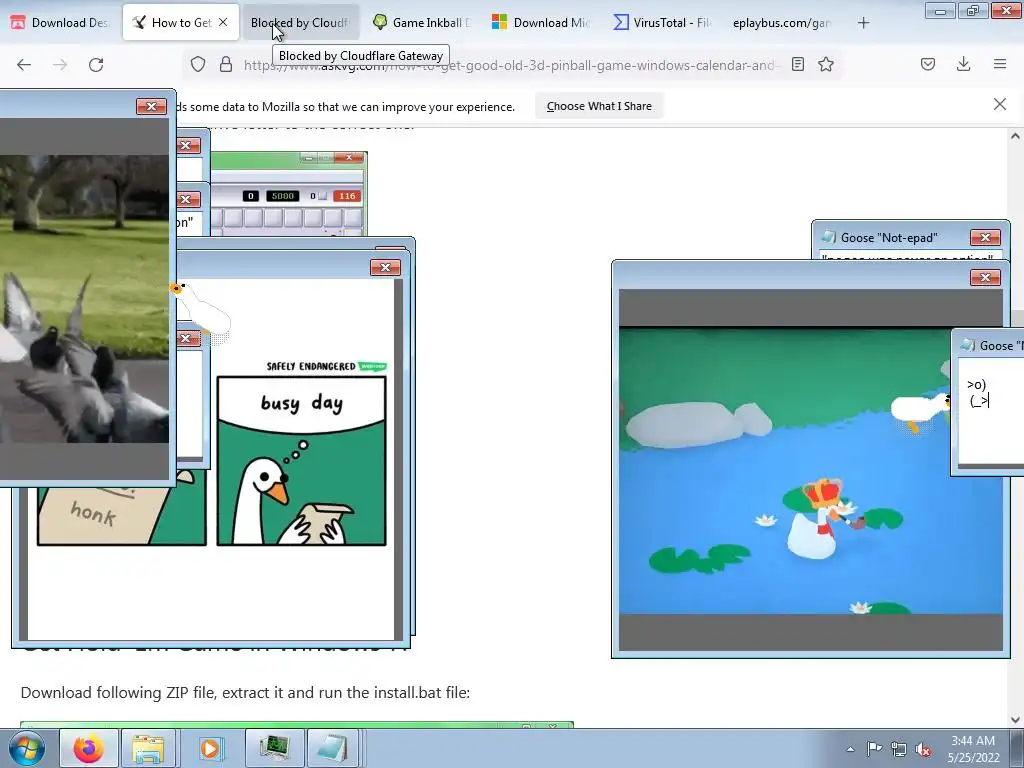The image size is (1024, 768).
Task: Click in the Goose notepad text area
Action: tap(991, 411)
